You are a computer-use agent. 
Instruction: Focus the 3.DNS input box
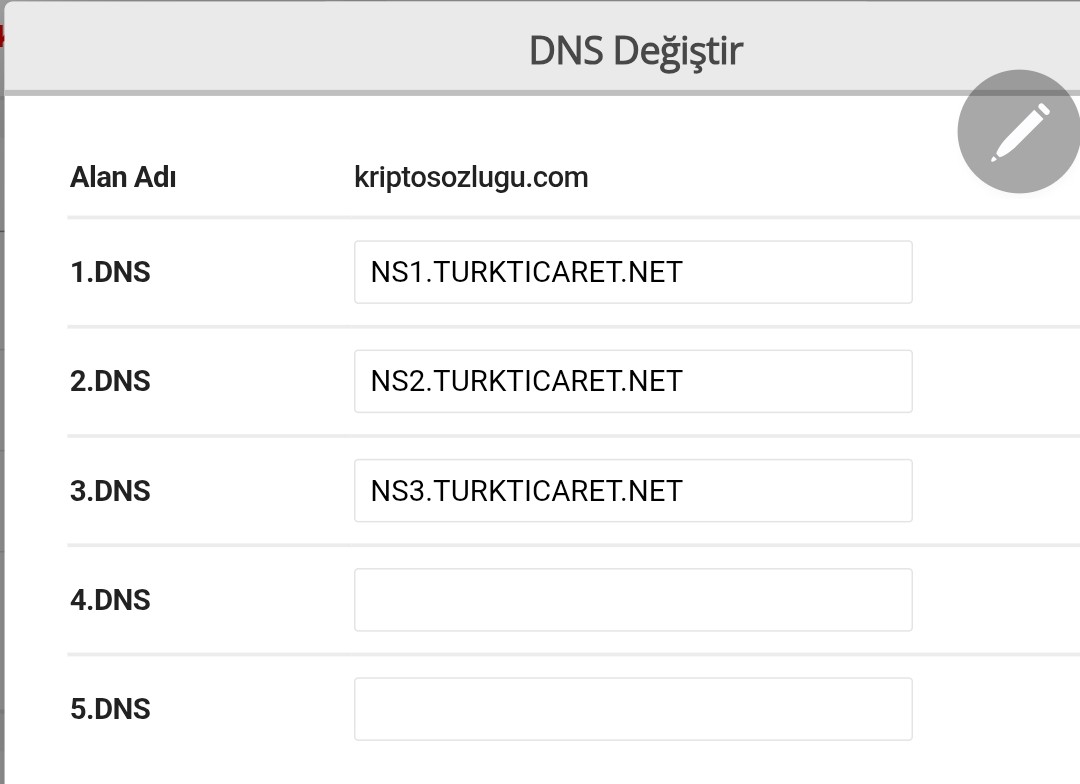[x=633, y=491]
